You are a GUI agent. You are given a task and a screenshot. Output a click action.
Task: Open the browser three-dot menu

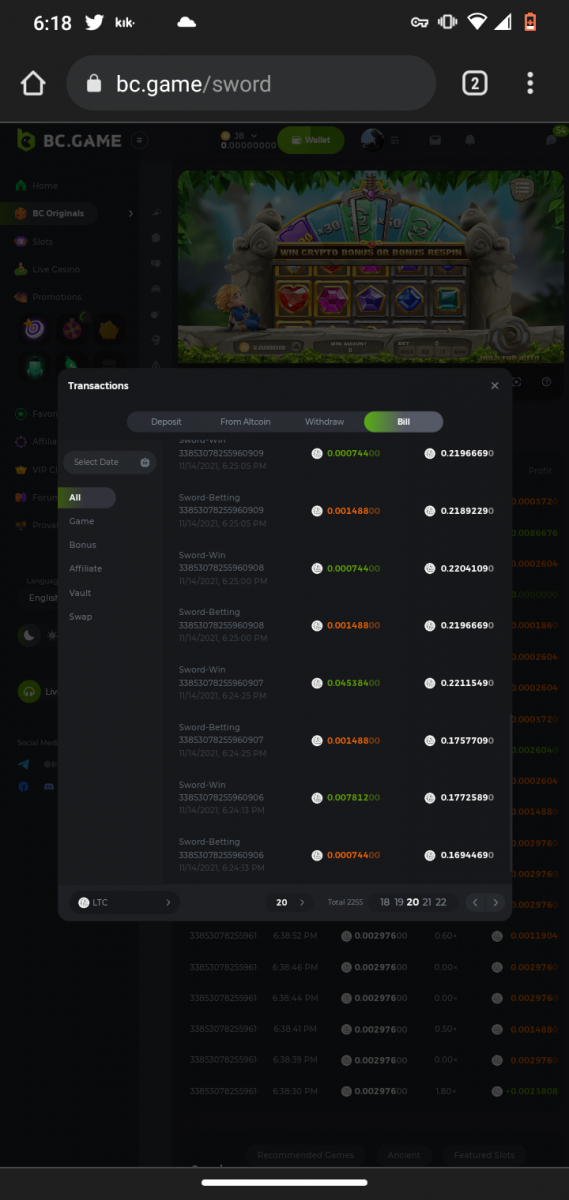click(530, 84)
